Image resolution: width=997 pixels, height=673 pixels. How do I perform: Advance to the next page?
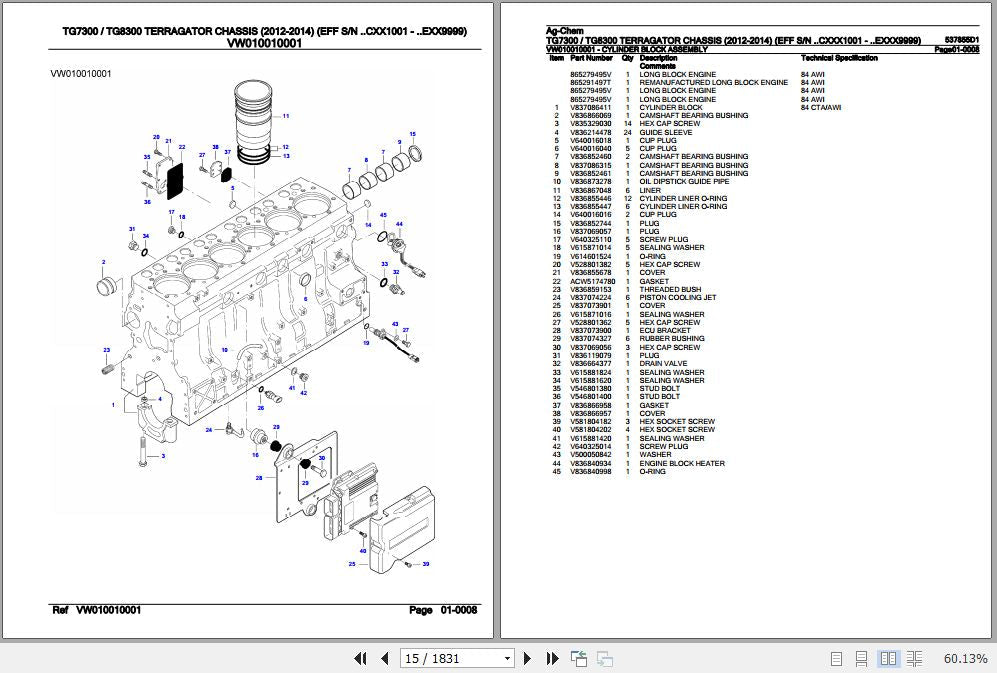[529, 658]
